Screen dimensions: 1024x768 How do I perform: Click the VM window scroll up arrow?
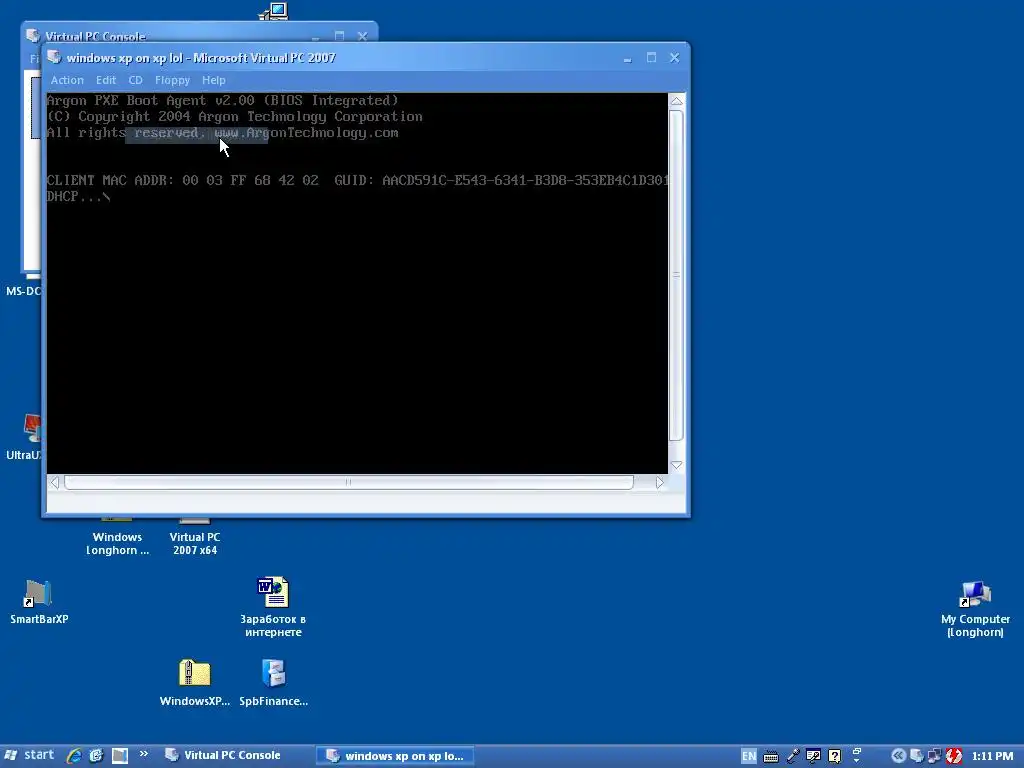tap(677, 101)
